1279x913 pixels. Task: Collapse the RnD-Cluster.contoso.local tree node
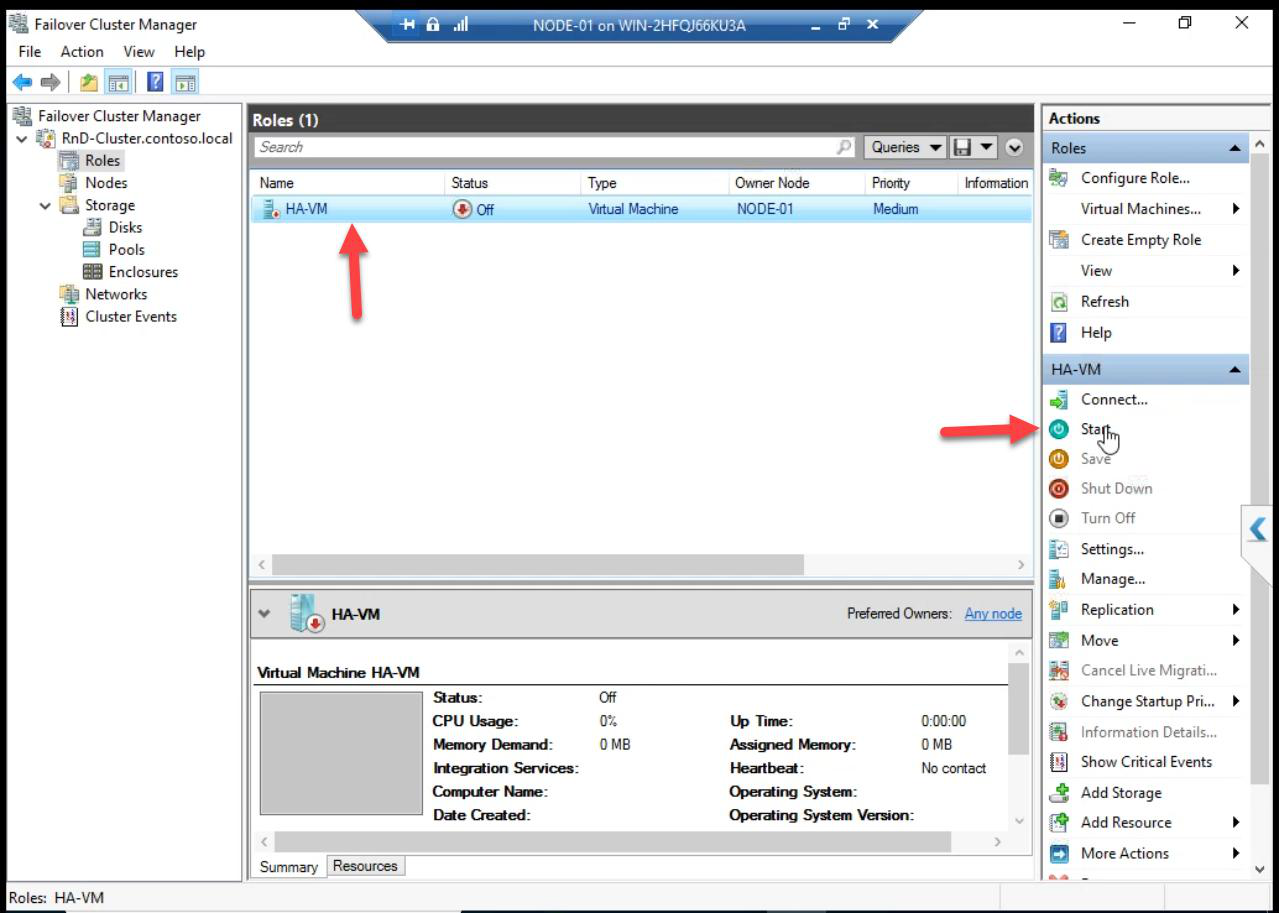pos(22,139)
